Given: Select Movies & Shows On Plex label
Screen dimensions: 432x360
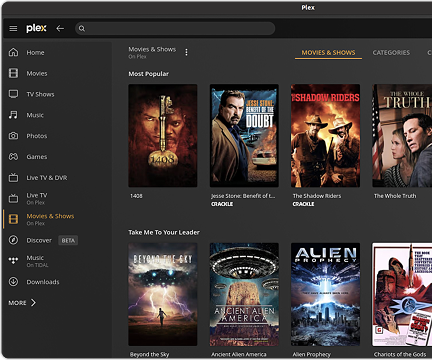Looking at the screenshot, I should coord(50,219).
